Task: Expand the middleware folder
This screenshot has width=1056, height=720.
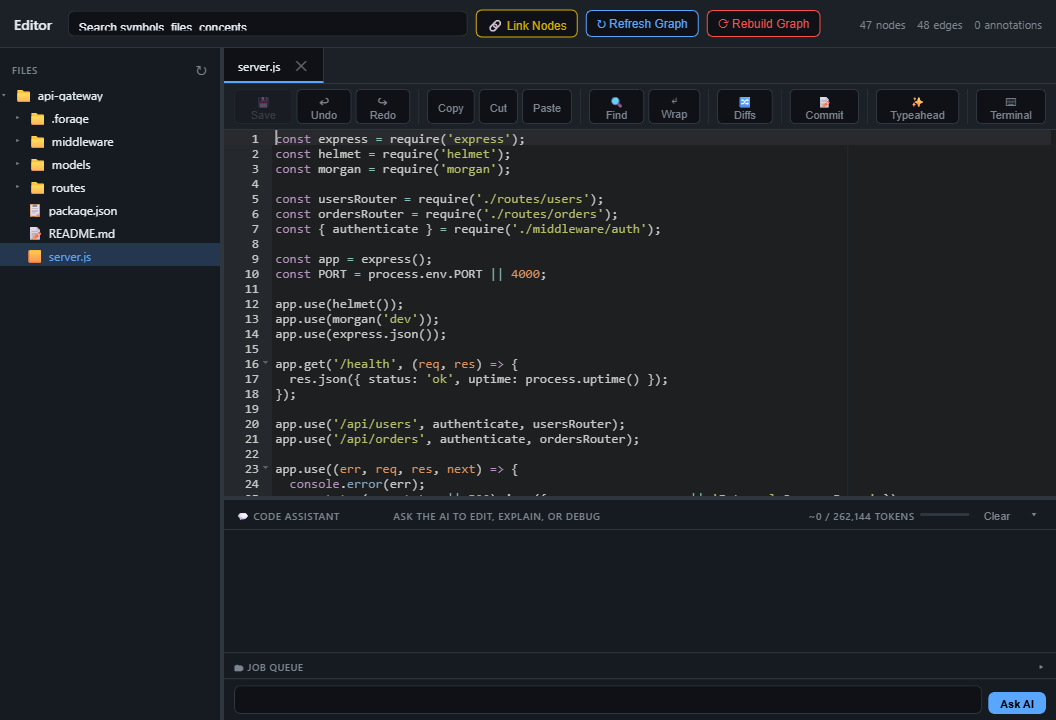Action: pyautogui.click(x=18, y=141)
